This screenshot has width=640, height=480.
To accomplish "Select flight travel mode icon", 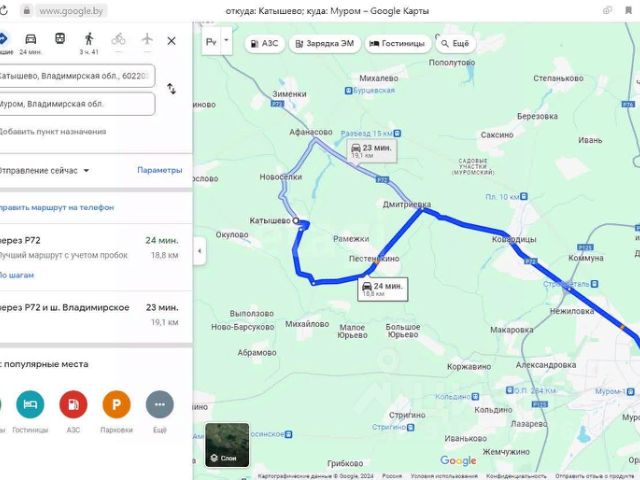I will [x=147, y=39].
